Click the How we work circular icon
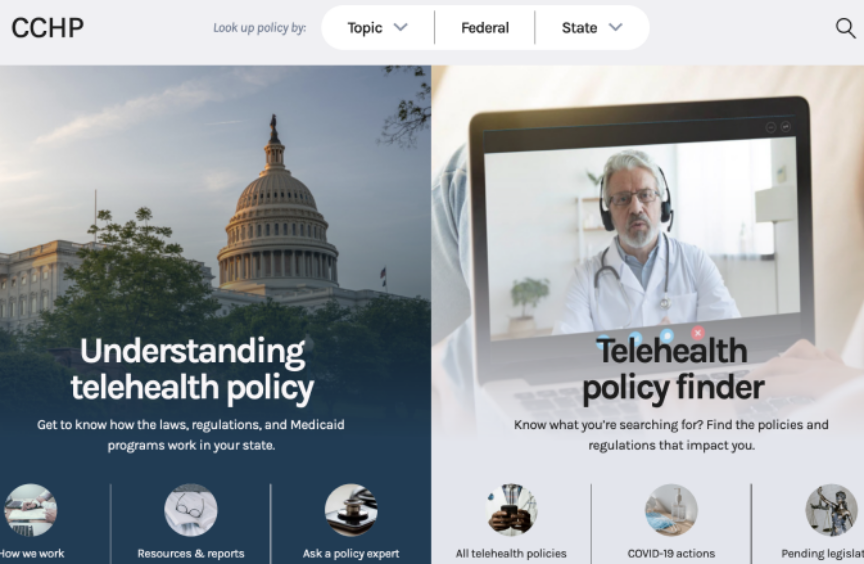The width and height of the screenshot is (864, 564). coord(30,510)
